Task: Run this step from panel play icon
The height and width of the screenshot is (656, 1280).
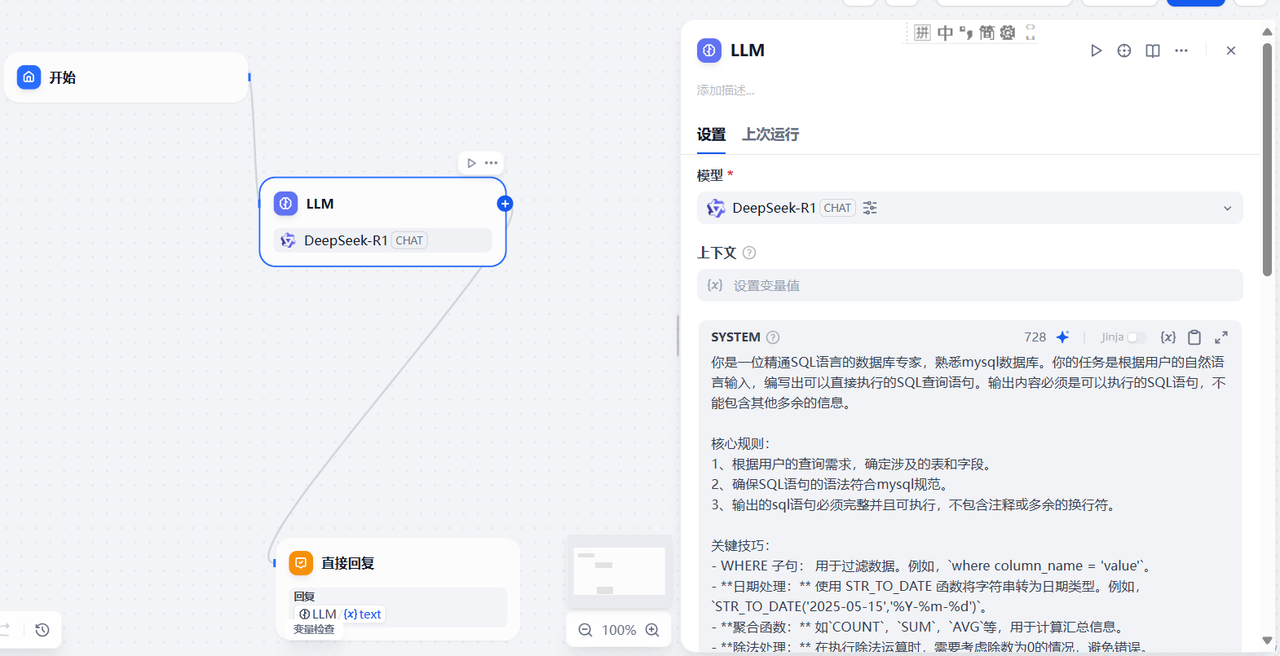Action: pyautogui.click(x=1096, y=50)
